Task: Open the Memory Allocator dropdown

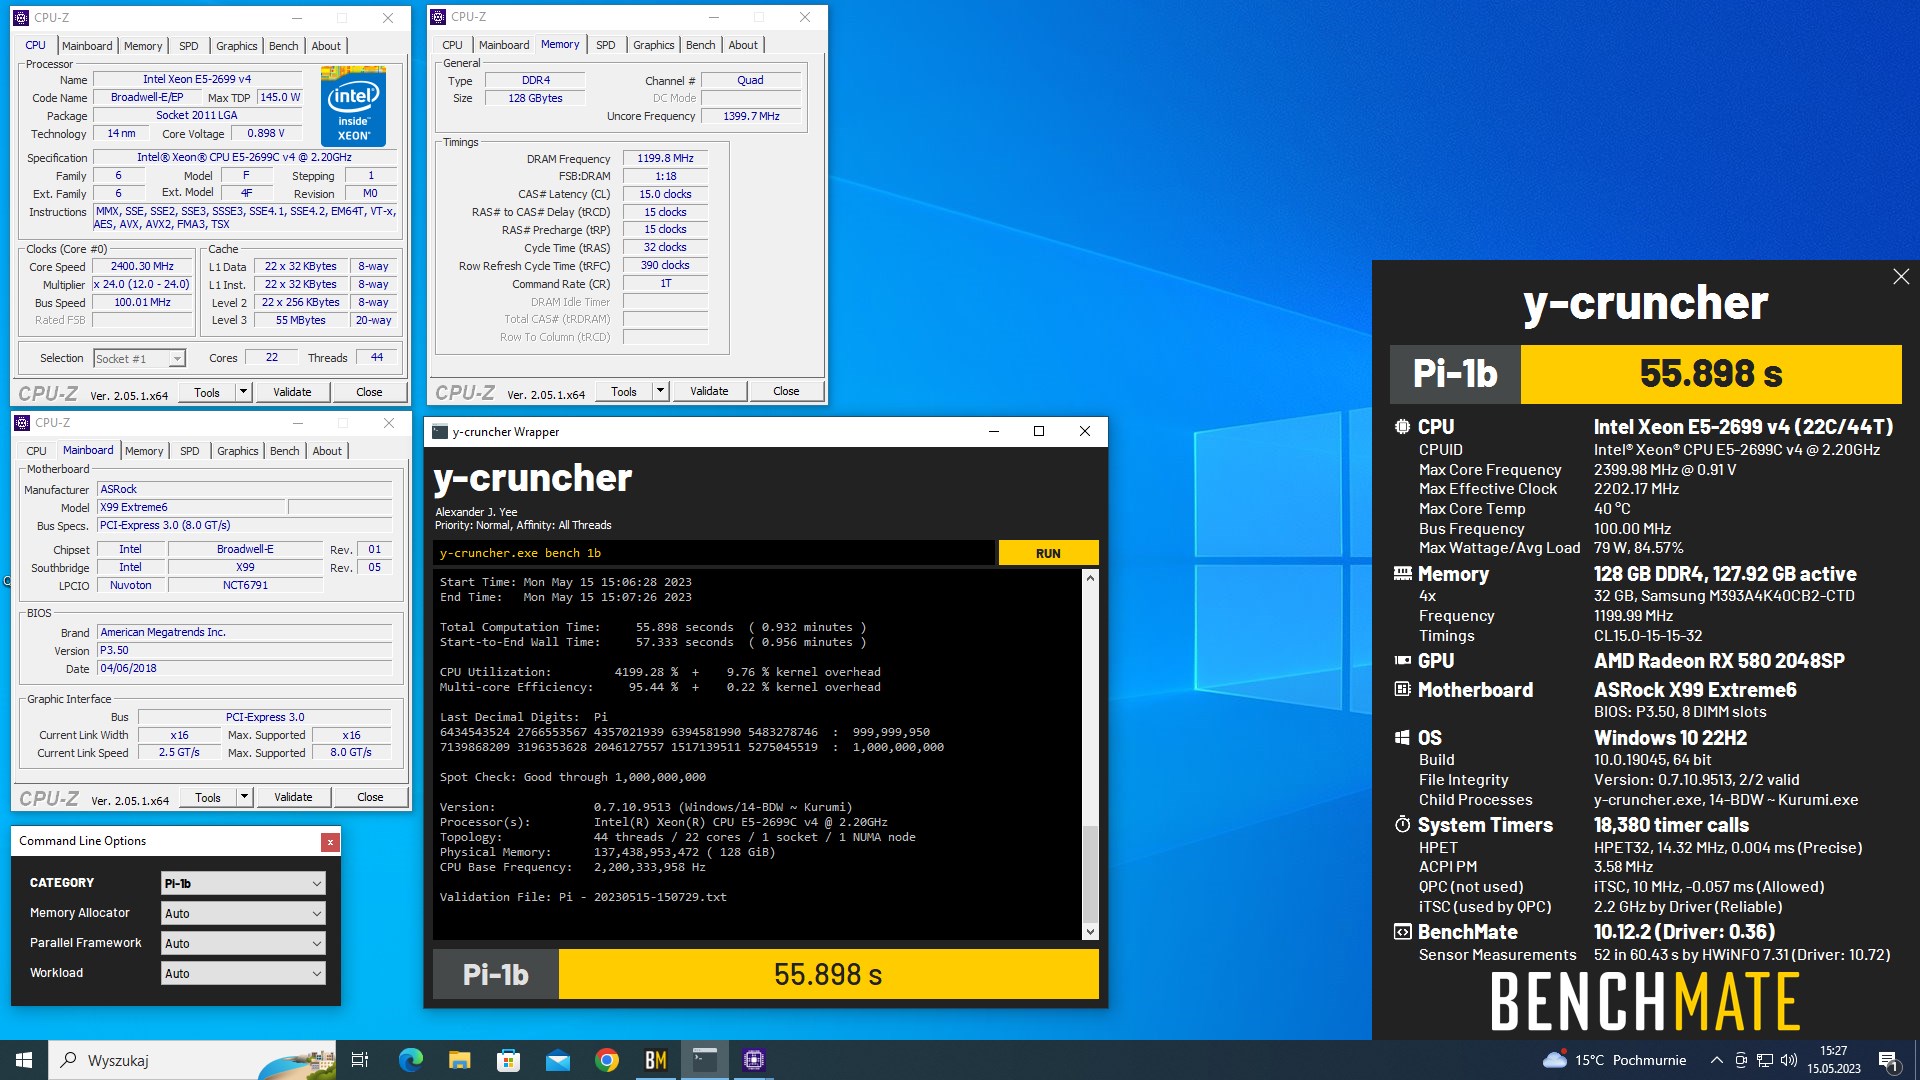Action: pyautogui.click(x=243, y=913)
